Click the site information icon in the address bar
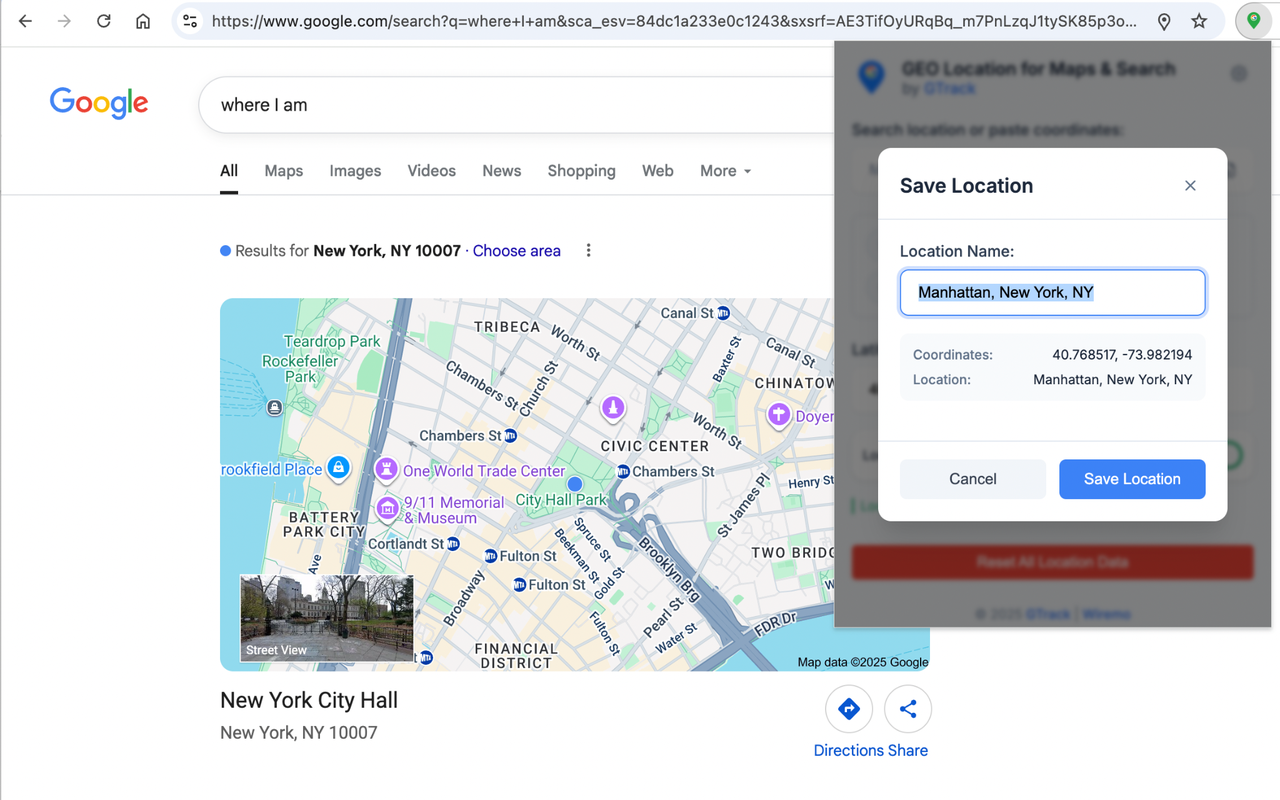 click(190, 20)
